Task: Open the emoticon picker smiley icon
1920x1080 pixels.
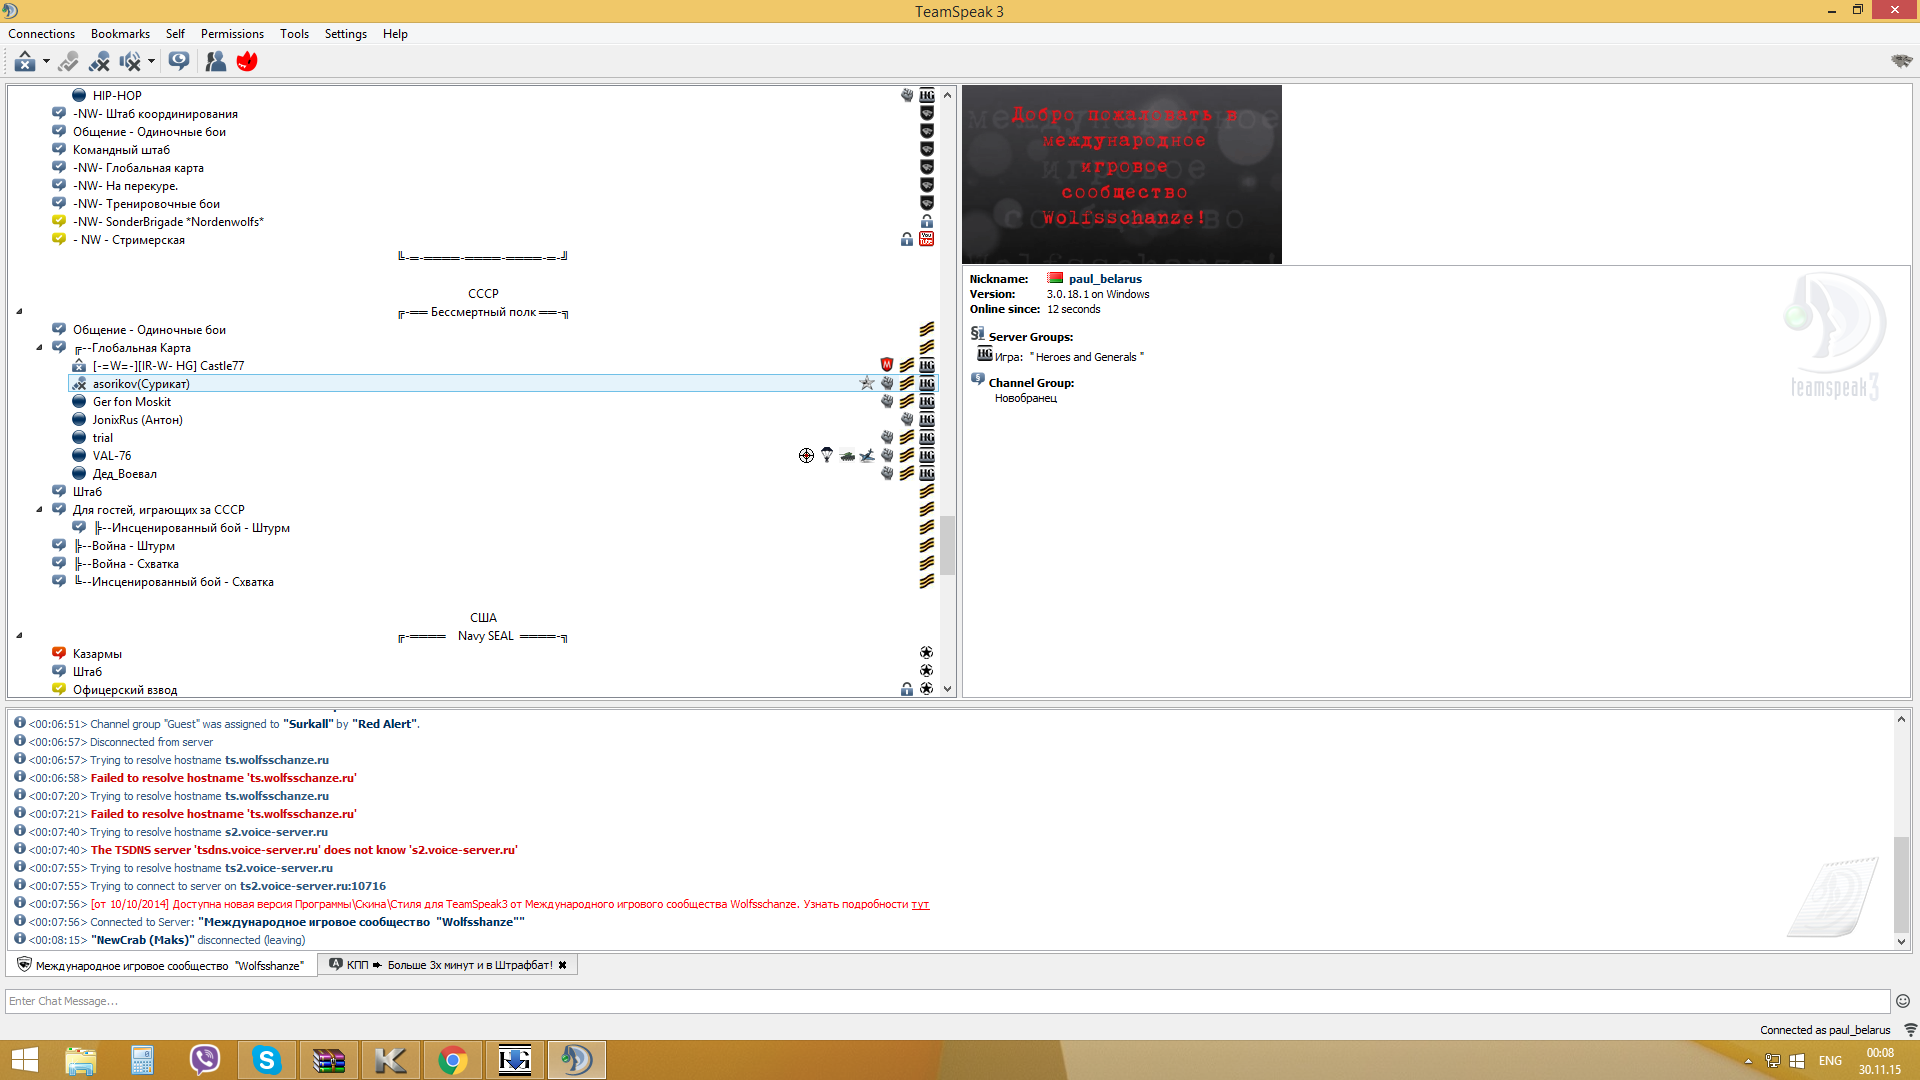Action: point(1902,1001)
